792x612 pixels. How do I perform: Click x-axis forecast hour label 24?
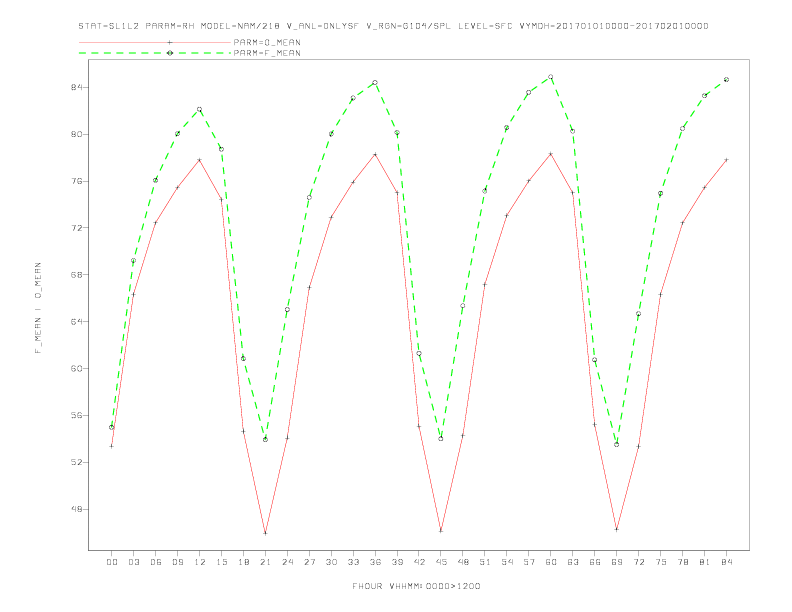[x=287, y=562]
